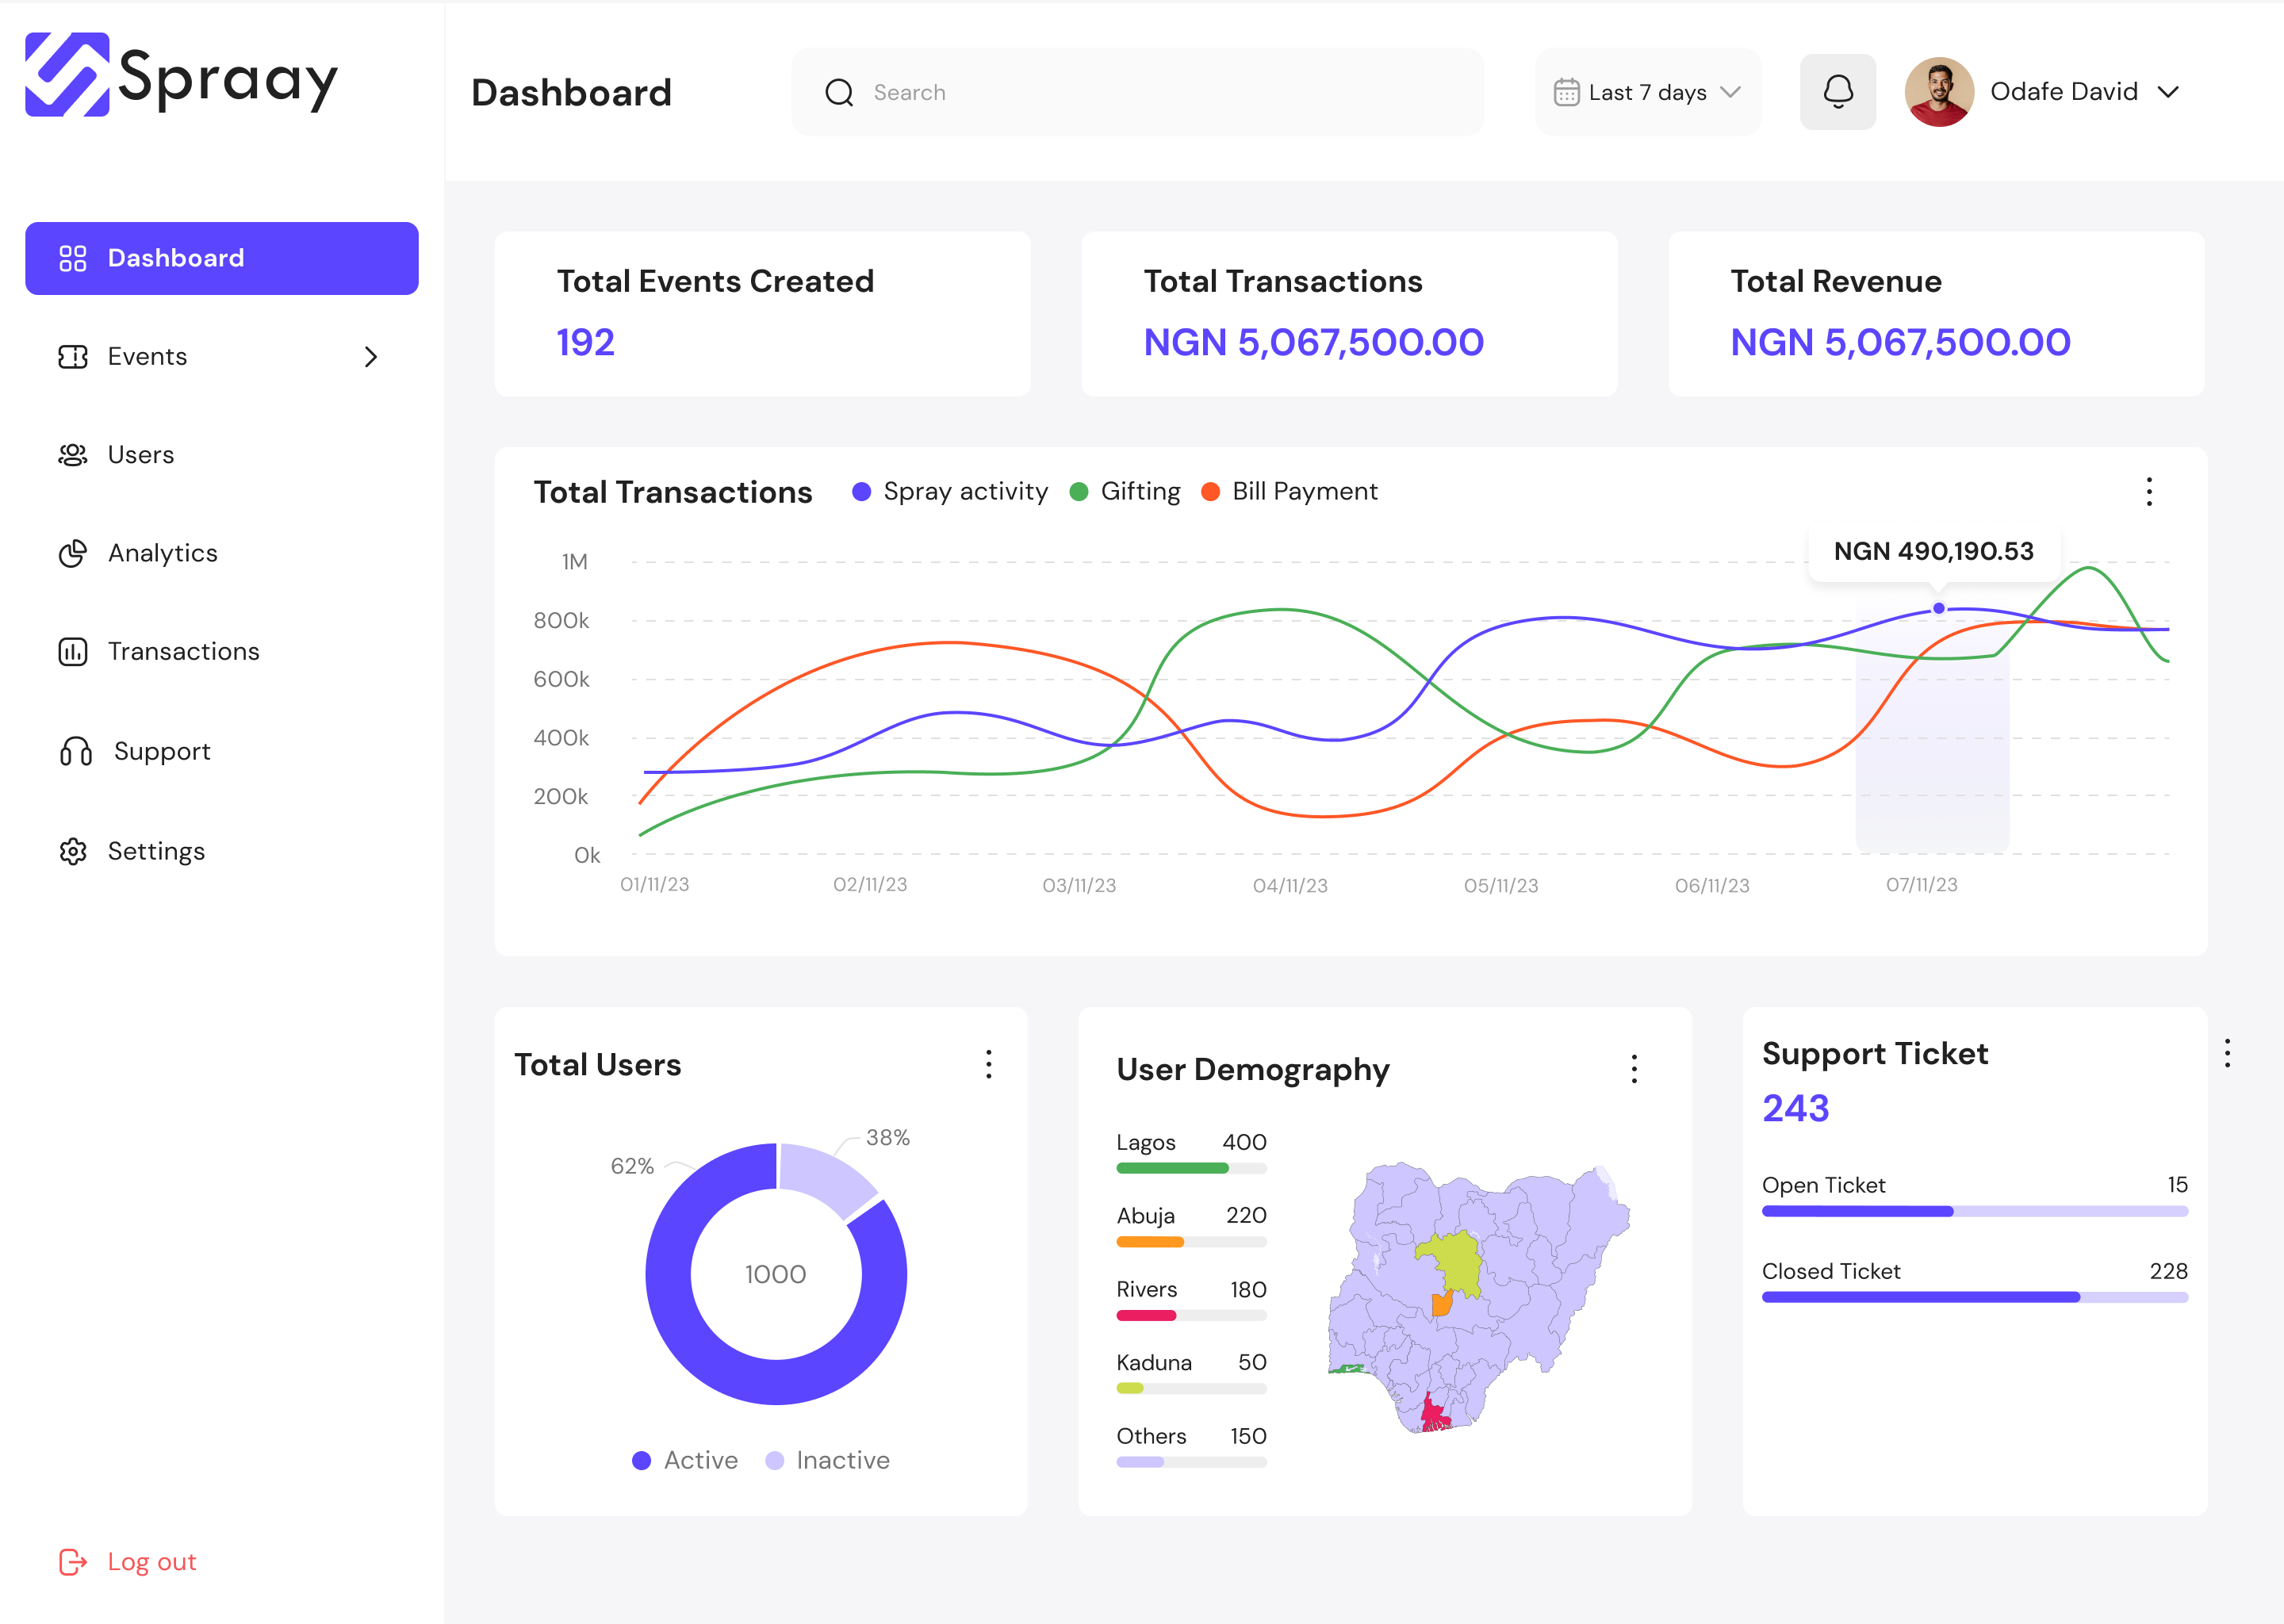Open Total Transactions chart options menu
The width and height of the screenshot is (2284, 1624).
[x=2149, y=491]
